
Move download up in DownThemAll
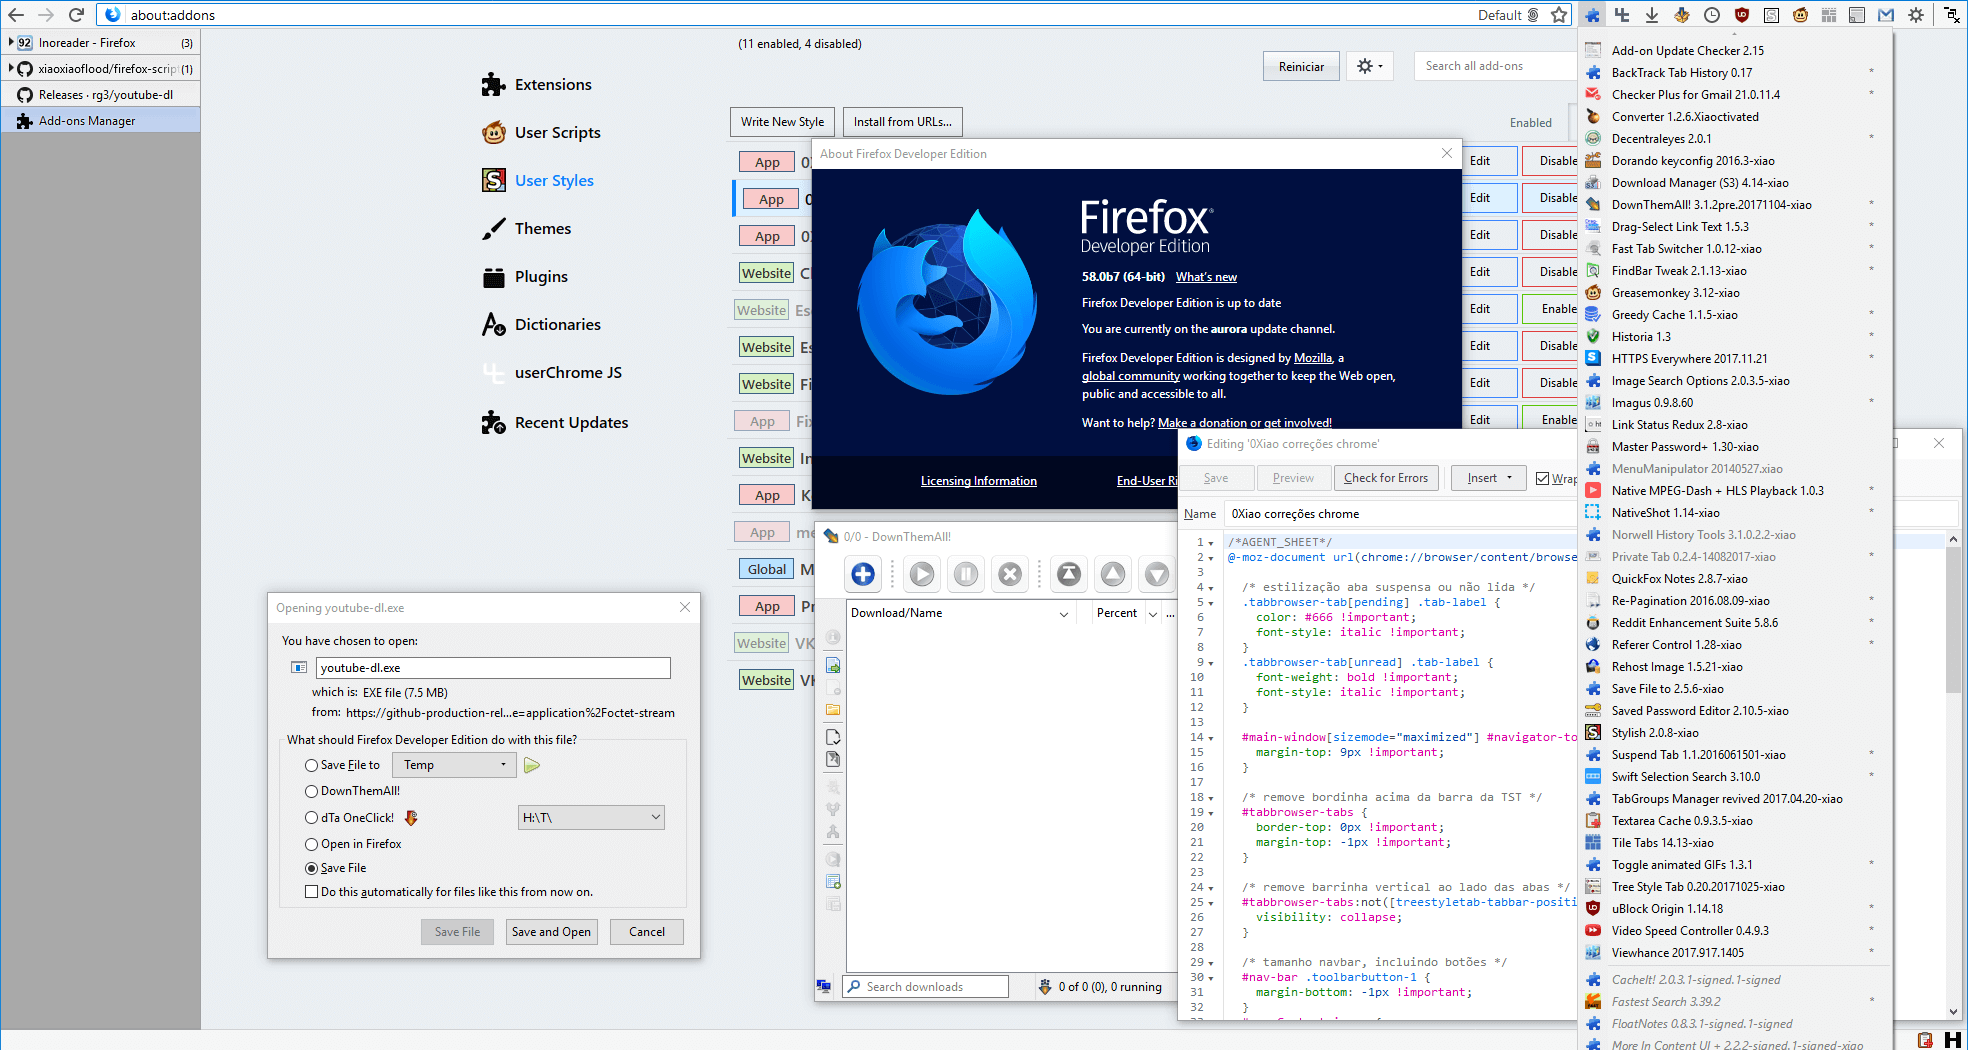(1113, 574)
